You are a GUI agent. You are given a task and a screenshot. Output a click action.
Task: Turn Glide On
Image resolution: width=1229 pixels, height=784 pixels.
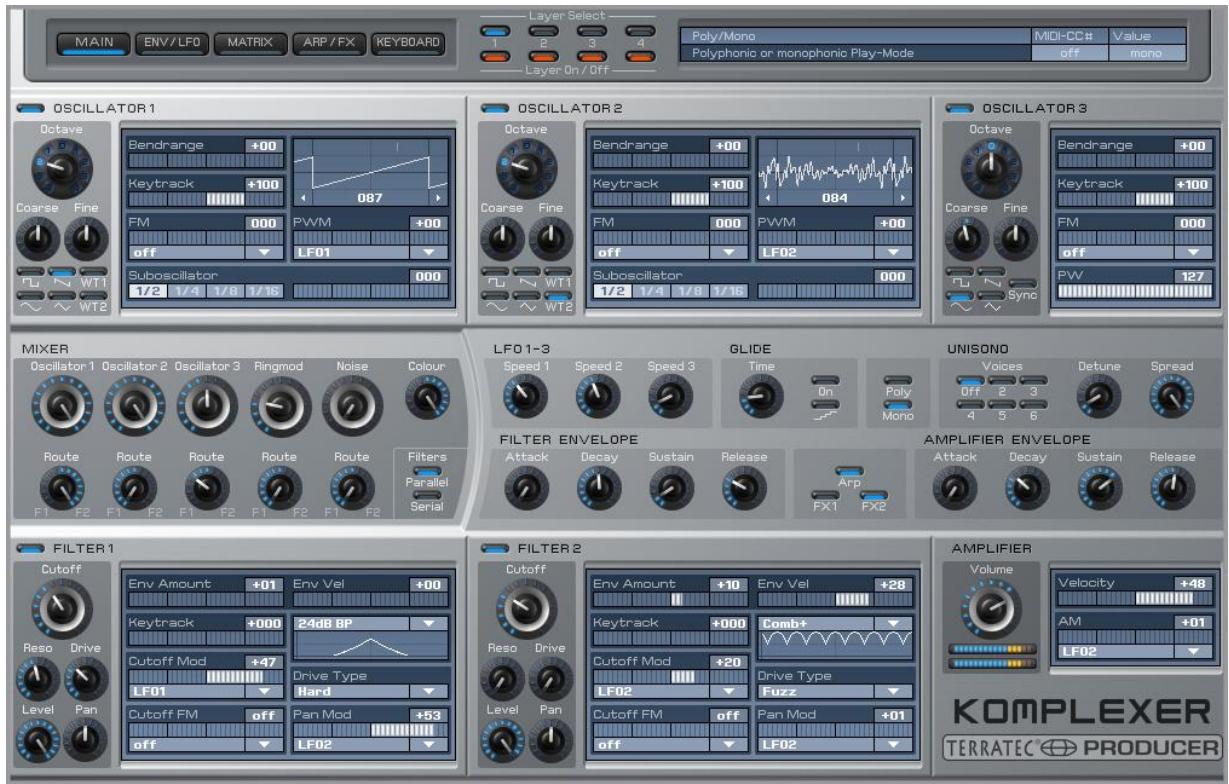pos(826,381)
